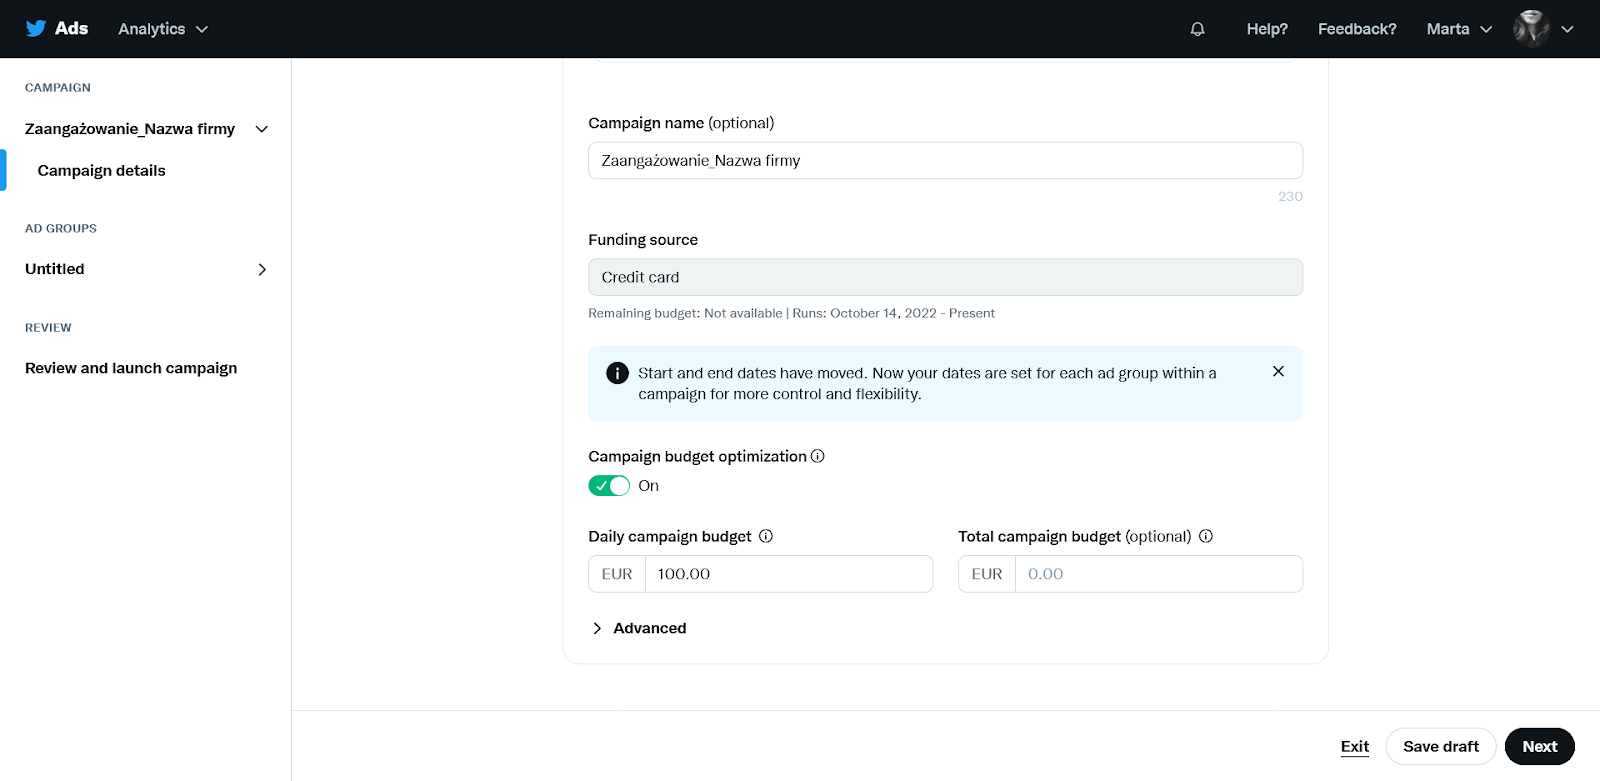Collapse the Zaangażowanie_Nazwa firmy campaign chevron

[262, 129]
